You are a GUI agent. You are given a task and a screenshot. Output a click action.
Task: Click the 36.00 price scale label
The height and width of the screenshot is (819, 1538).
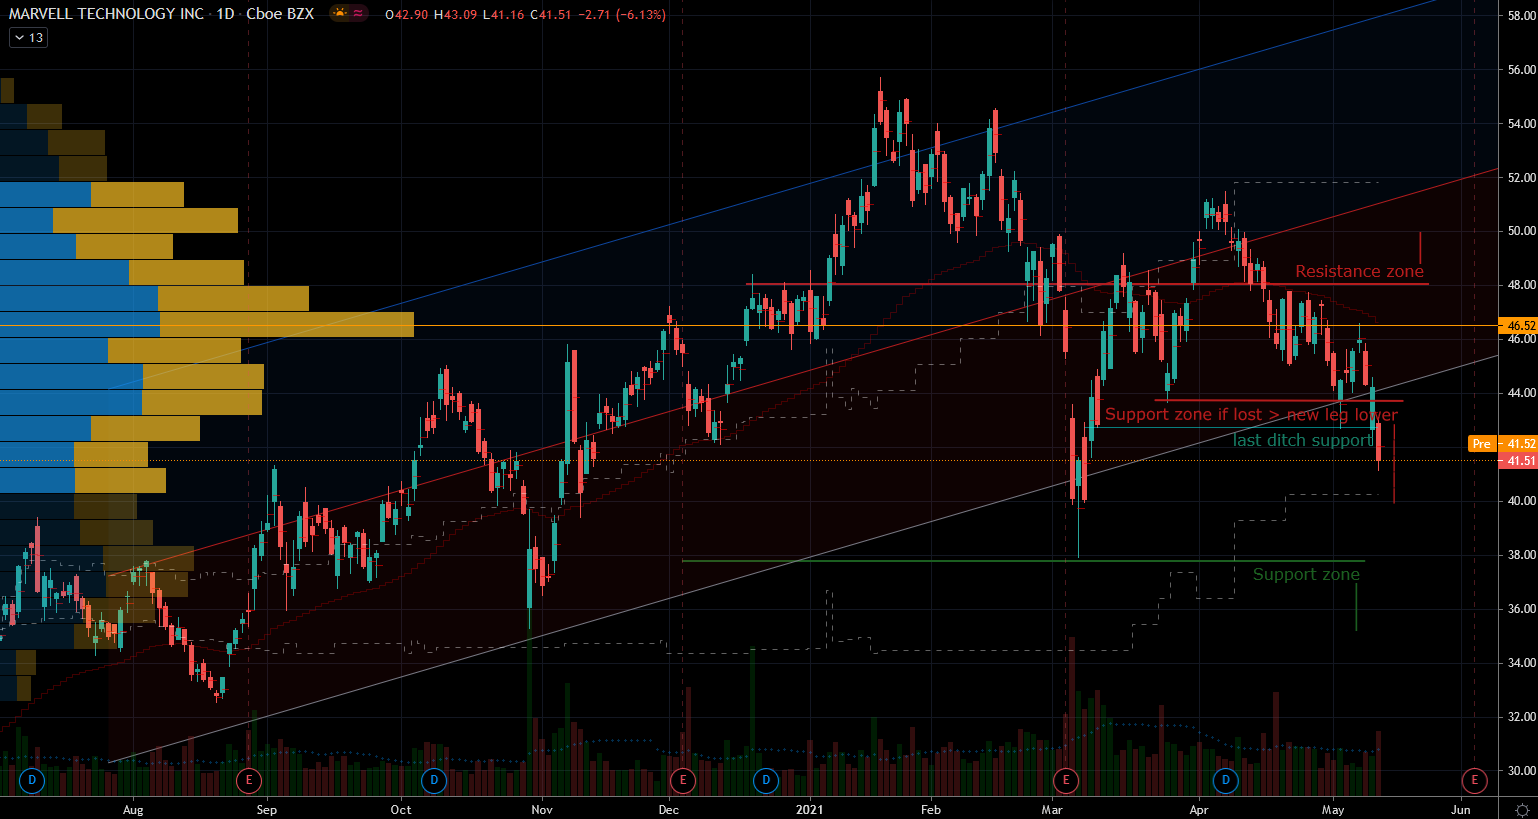point(1522,609)
